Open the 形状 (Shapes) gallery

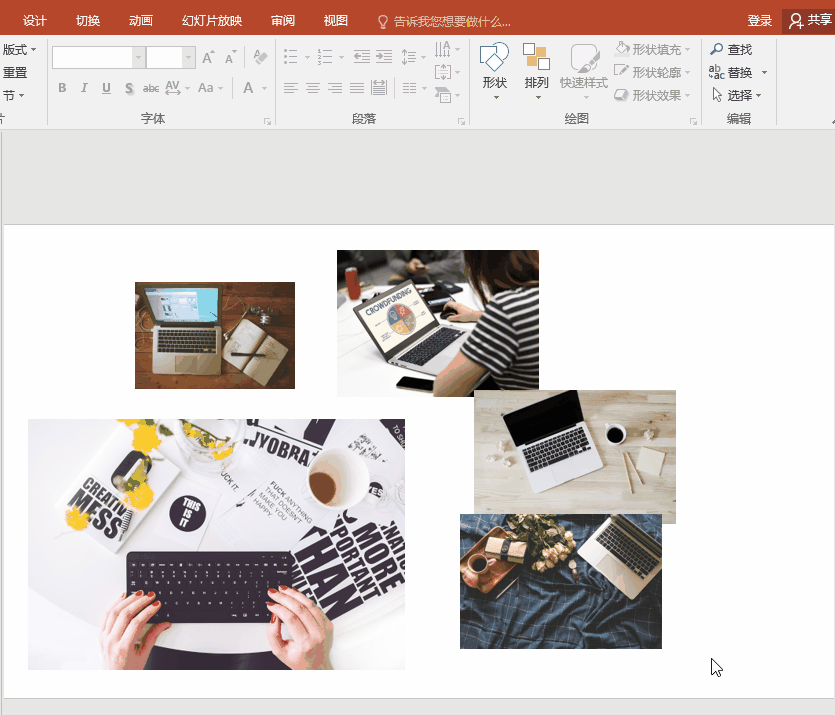[x=494, y=70]
